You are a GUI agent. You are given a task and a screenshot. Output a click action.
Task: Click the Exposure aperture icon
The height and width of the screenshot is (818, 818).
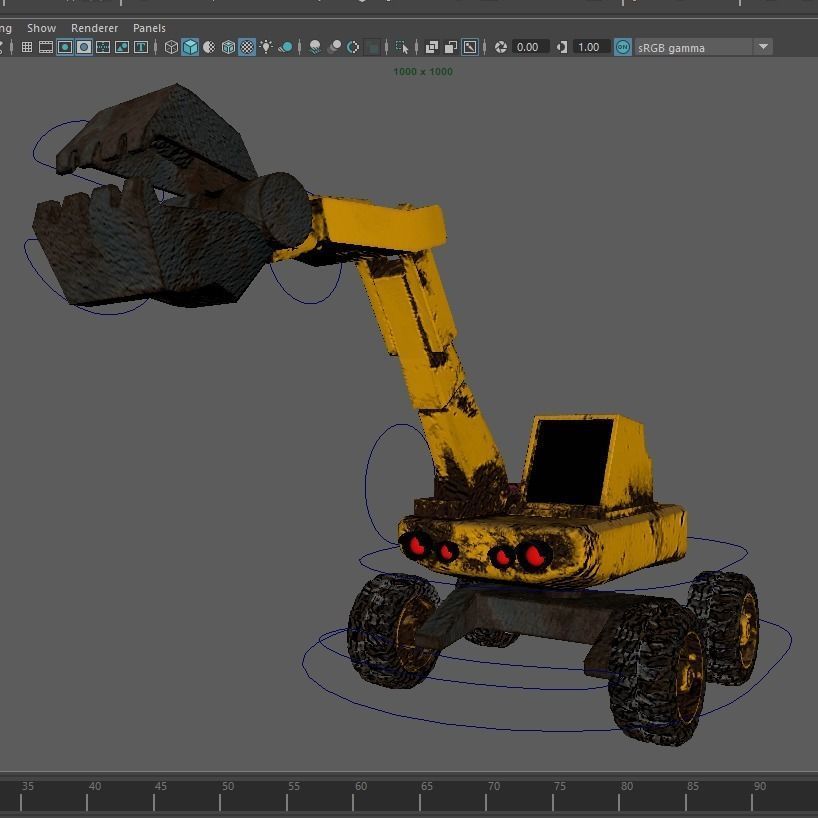(501, 47)
